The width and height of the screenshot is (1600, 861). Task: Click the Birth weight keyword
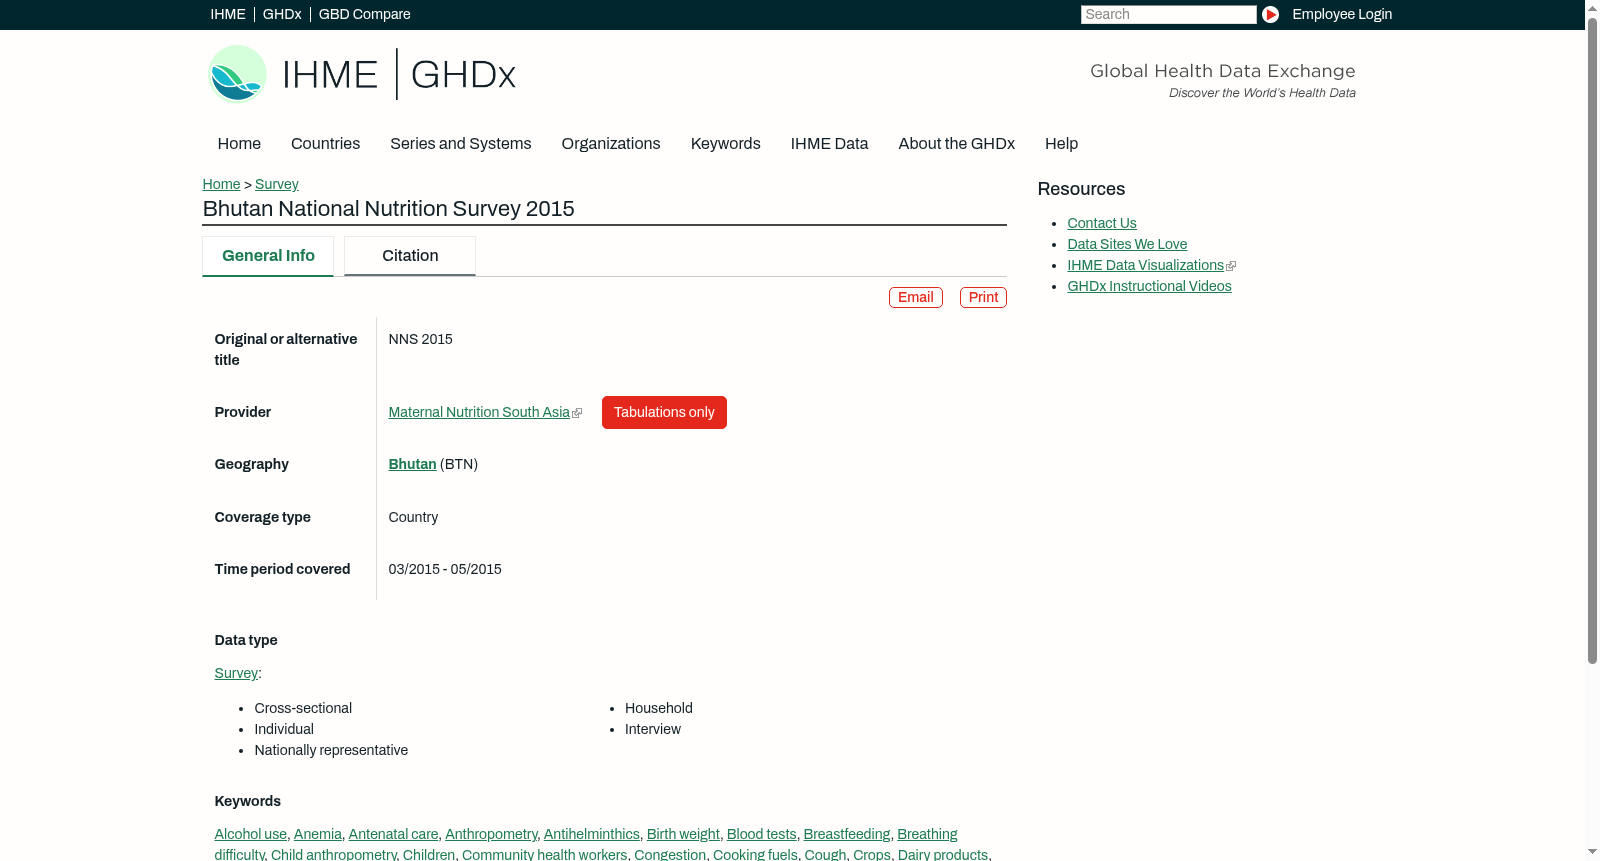click(683, 834)
